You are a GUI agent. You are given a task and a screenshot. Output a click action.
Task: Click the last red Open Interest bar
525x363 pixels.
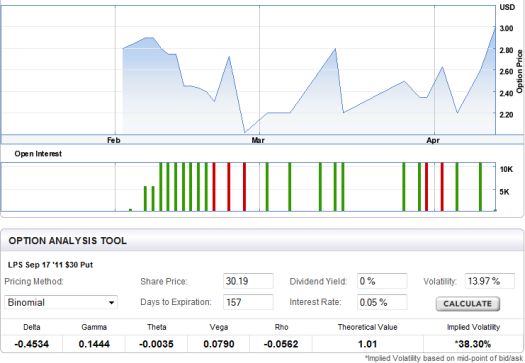(x=442, y=187)
